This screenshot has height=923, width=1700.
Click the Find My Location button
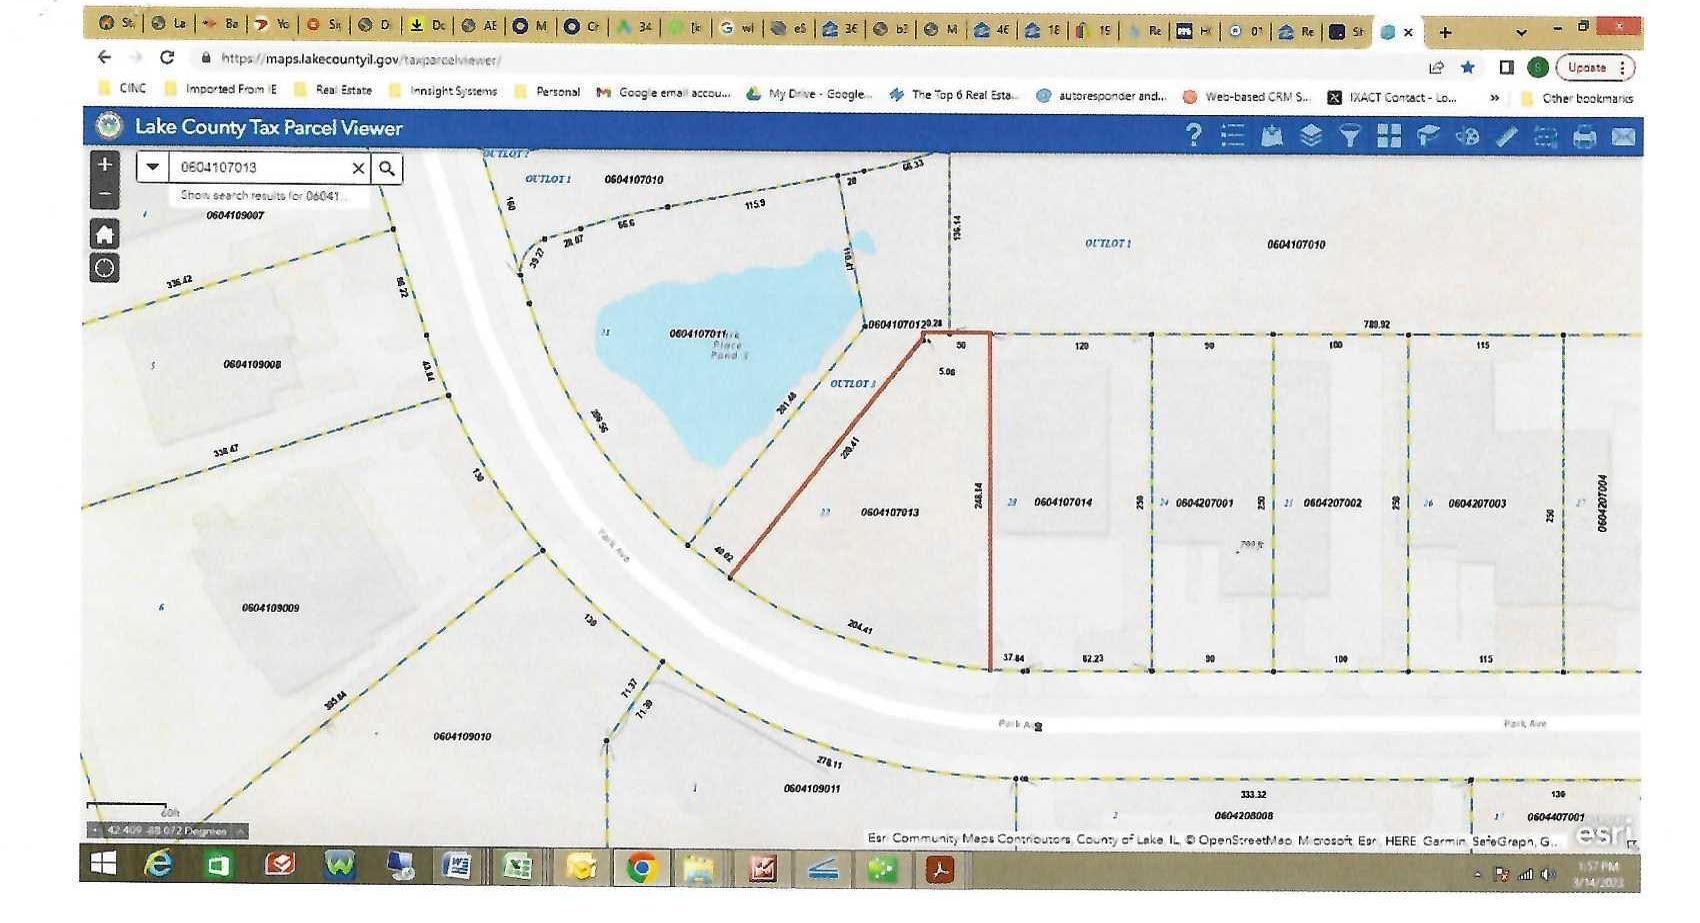click(105, 268)
